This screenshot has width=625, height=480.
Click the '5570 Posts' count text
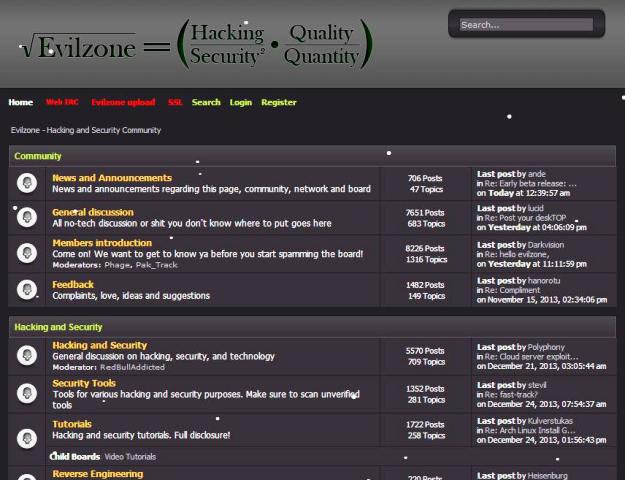425,351
